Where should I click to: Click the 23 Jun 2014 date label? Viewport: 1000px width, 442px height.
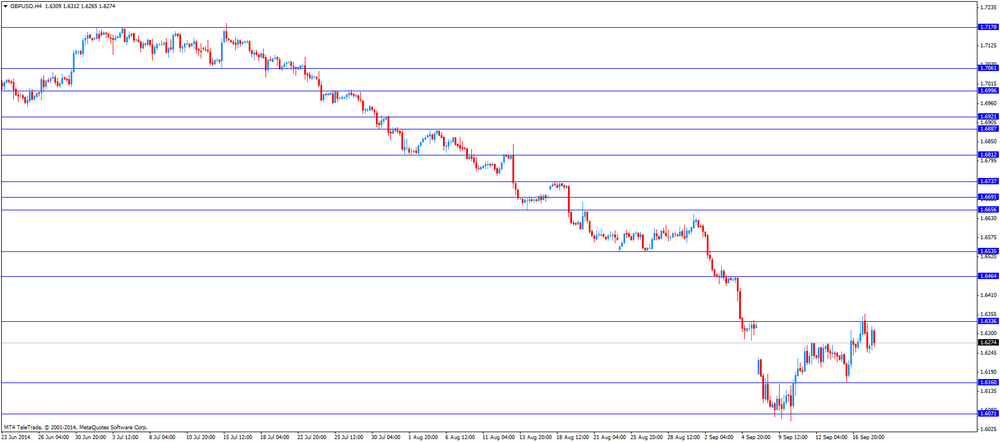[x=15, y=438]
